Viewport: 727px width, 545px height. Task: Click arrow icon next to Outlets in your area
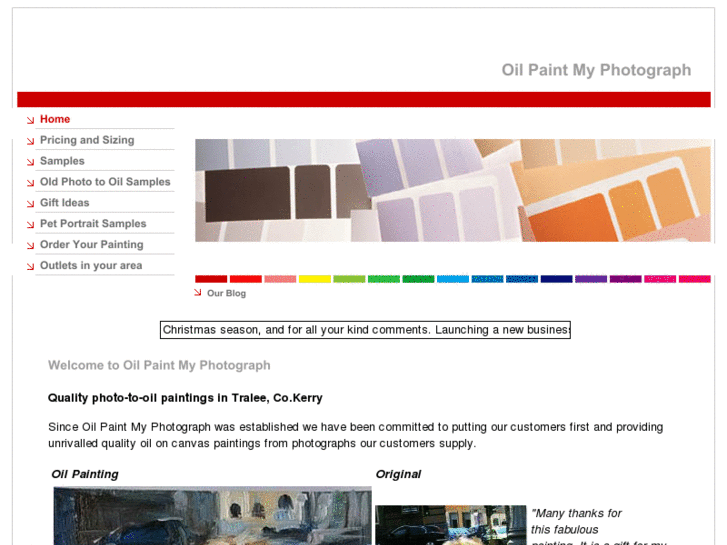pyautogui.click(x=31, y=267)
